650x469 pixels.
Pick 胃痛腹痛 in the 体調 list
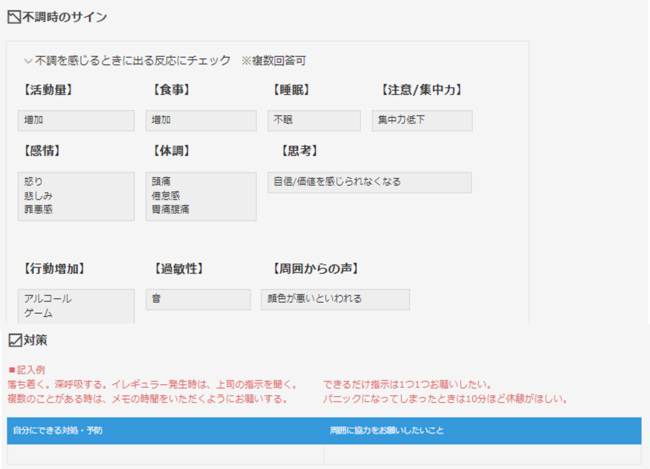(170, 209)
